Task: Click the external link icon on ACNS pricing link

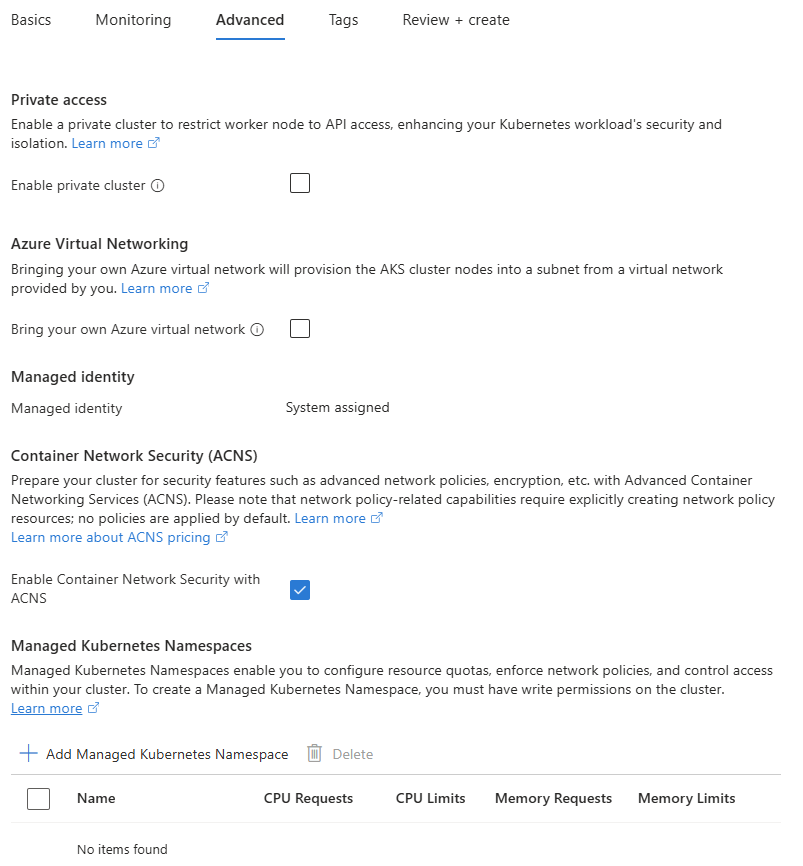Action: (222, 537)
